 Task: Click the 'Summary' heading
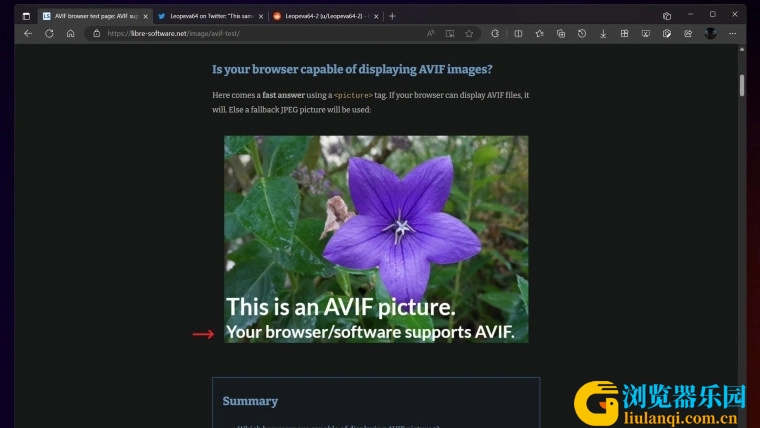point(250,401)
